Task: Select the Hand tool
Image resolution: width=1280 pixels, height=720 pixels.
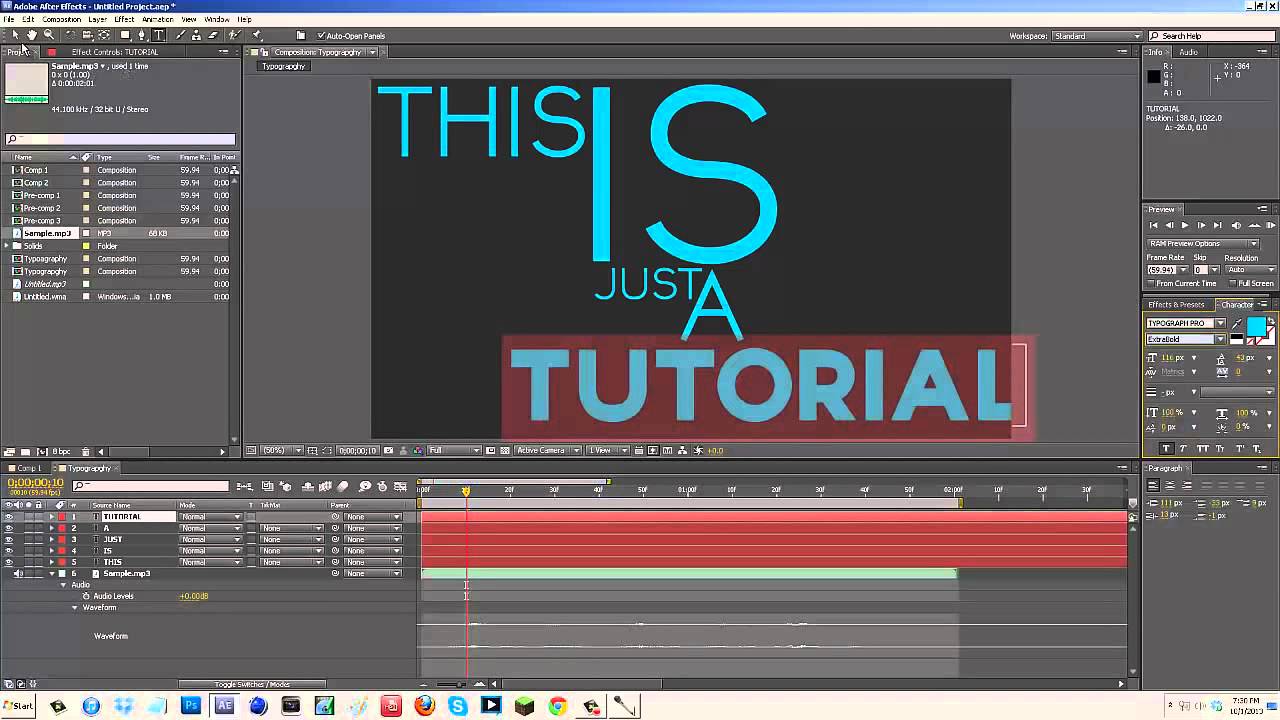Action: point(32,35)
